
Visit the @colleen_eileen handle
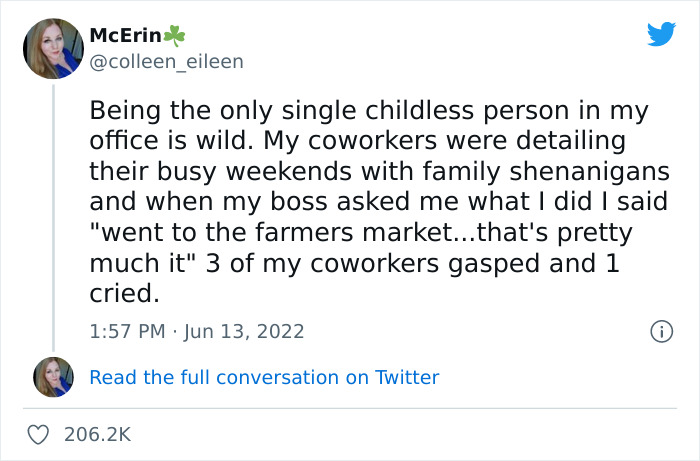click(166, 61)
